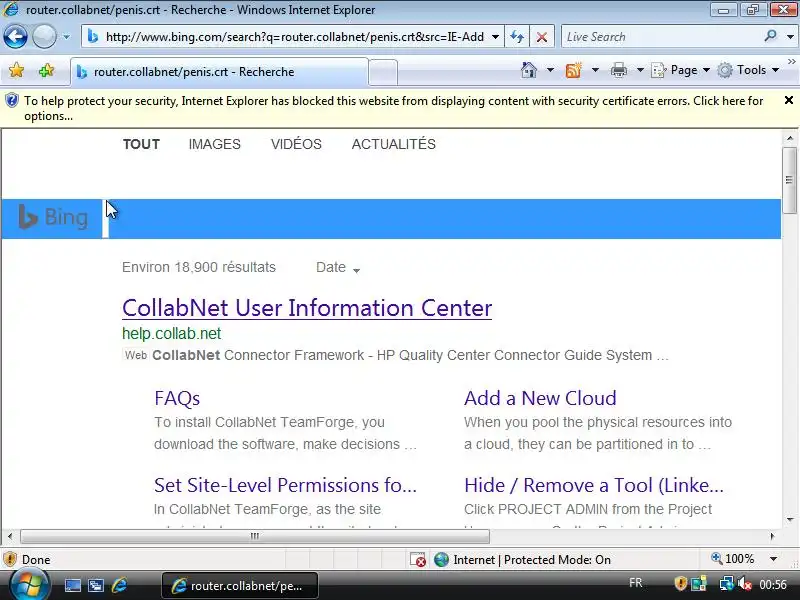Click the vertical scrollbar up arrow
This screenshot has height=600, width=800.
790,138
